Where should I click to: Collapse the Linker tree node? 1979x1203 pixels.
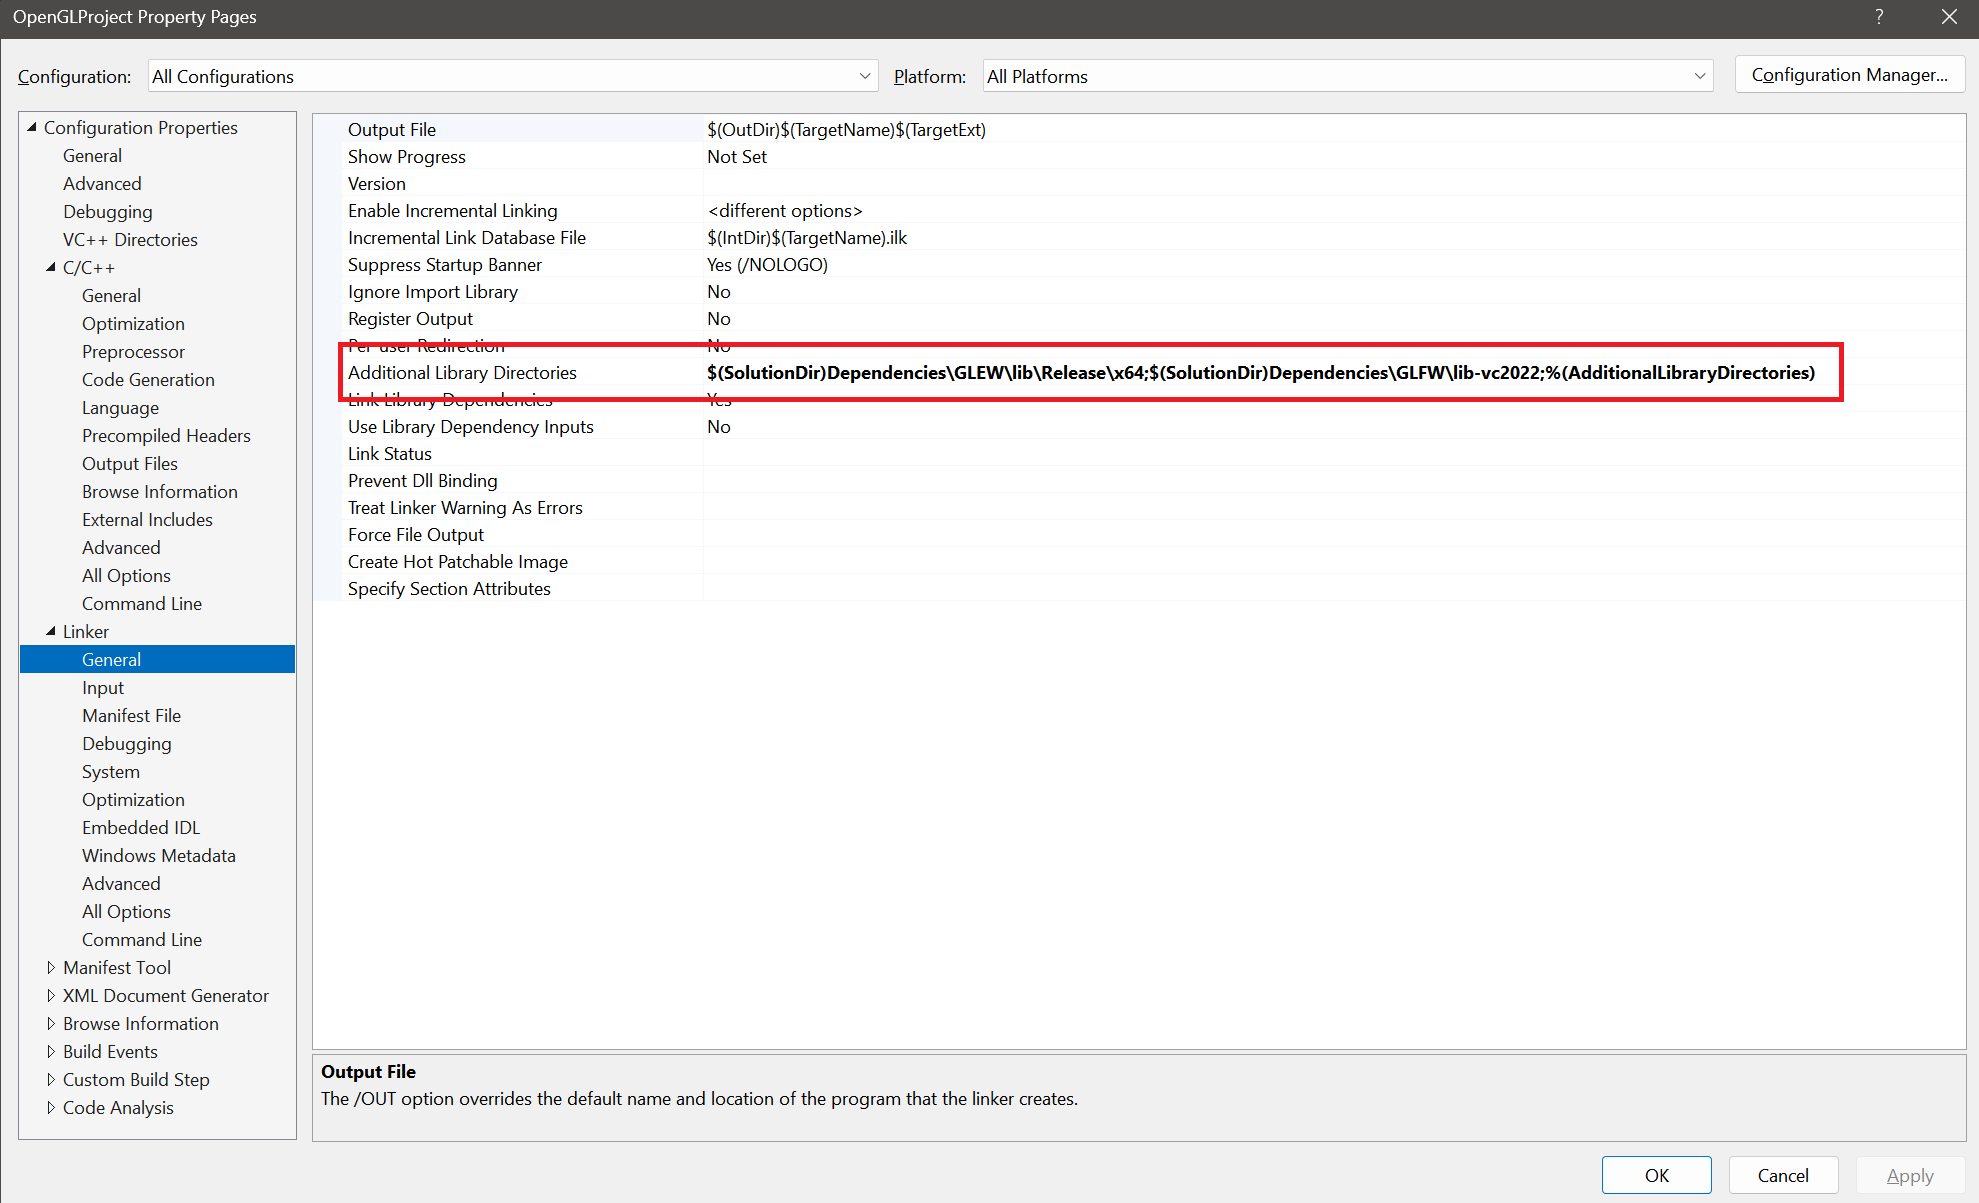point(51,631)
